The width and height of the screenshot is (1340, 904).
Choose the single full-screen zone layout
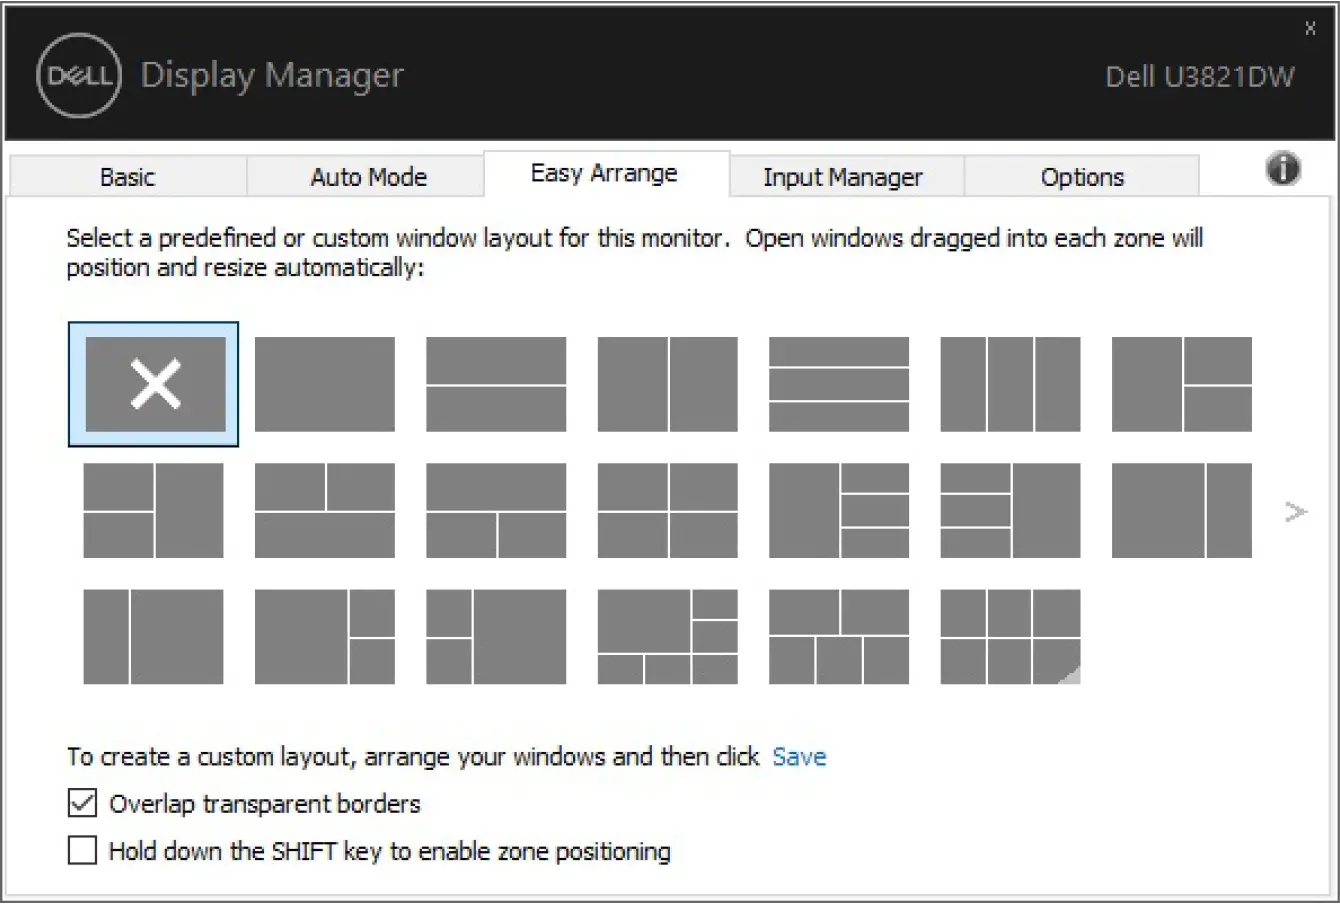point(324,384)
